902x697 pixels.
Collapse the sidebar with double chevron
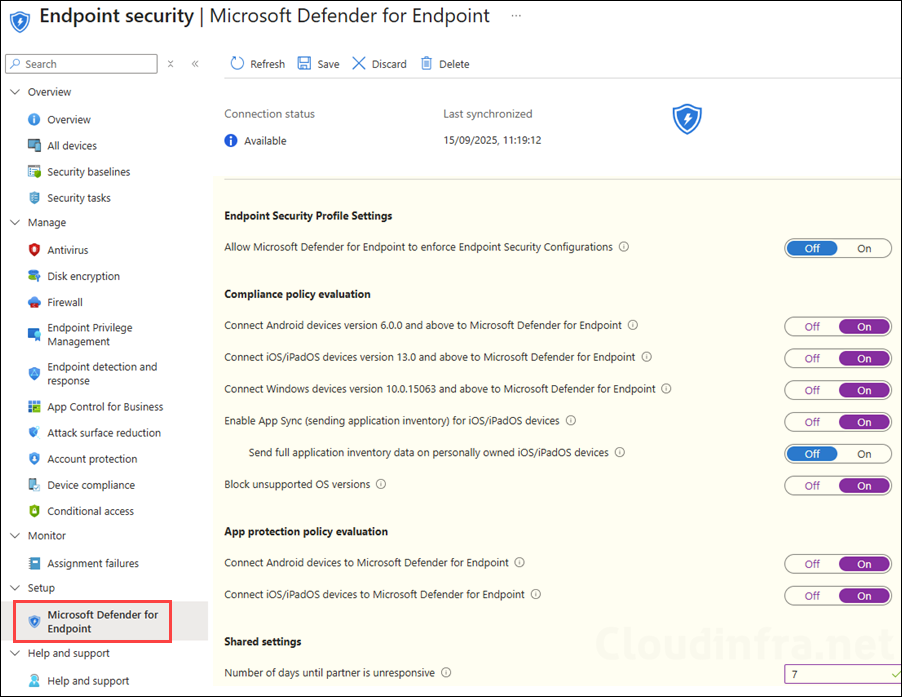coord(195,64)
